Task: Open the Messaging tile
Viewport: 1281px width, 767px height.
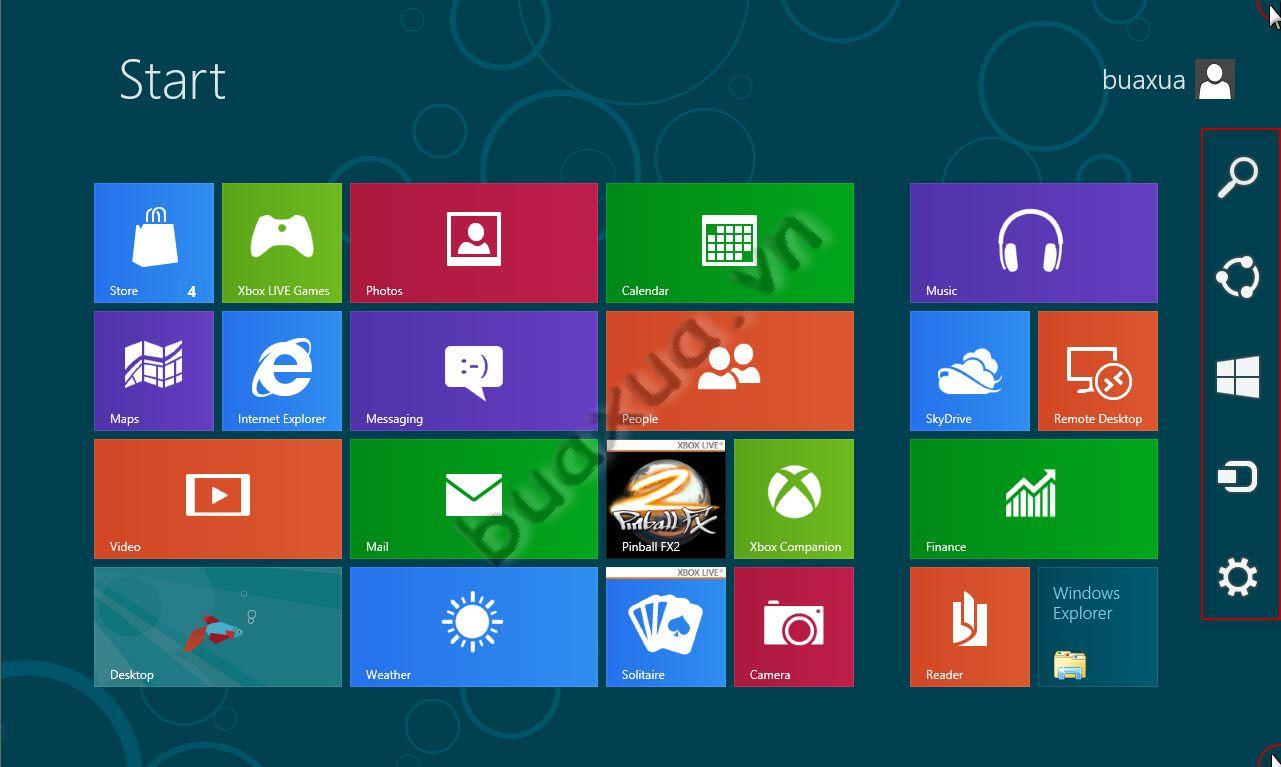Action: tap(474, 371)
